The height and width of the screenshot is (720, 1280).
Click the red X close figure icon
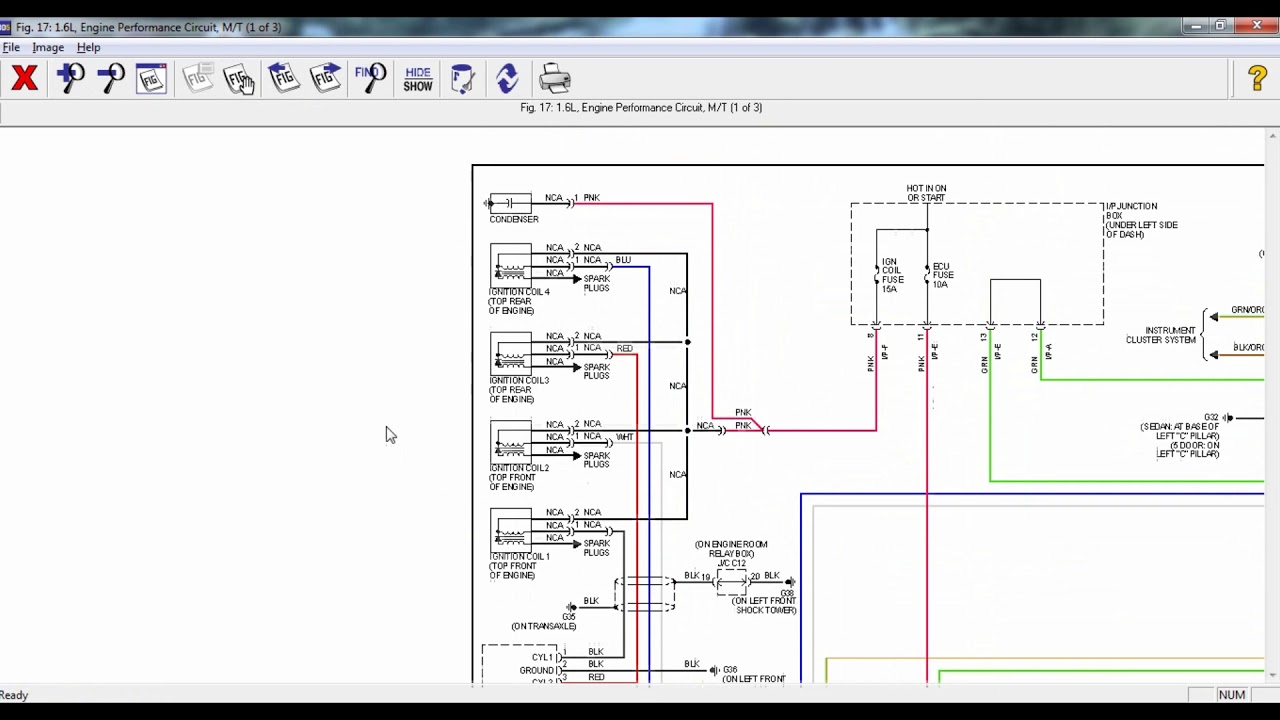pyautogui.click(x=25, y=78)
